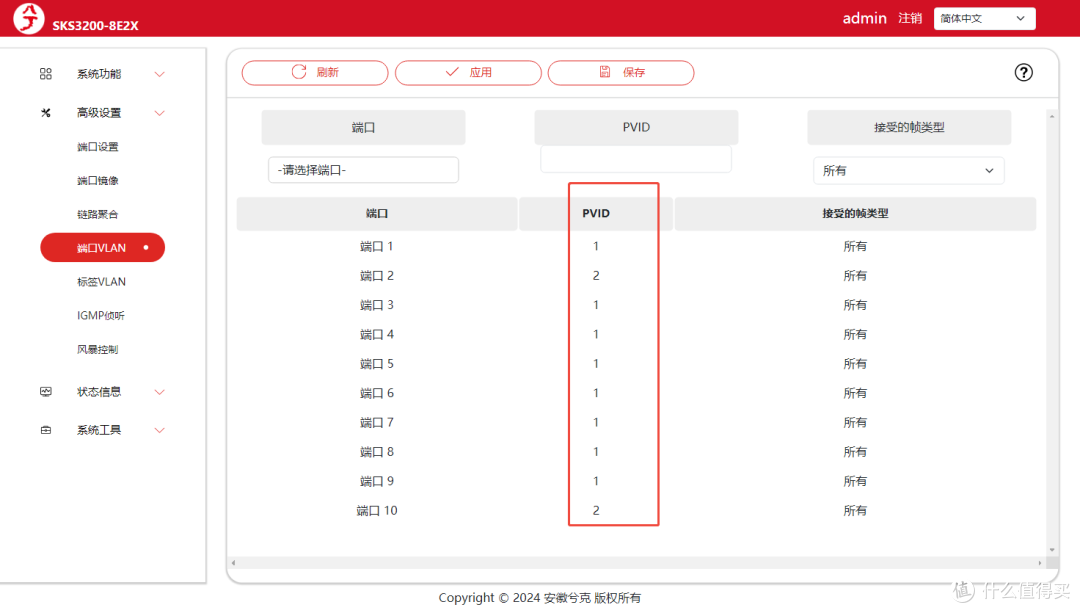Screen dimensions: 1080x613
Task: Click the red company logo icon
Action: coord(29,18)
